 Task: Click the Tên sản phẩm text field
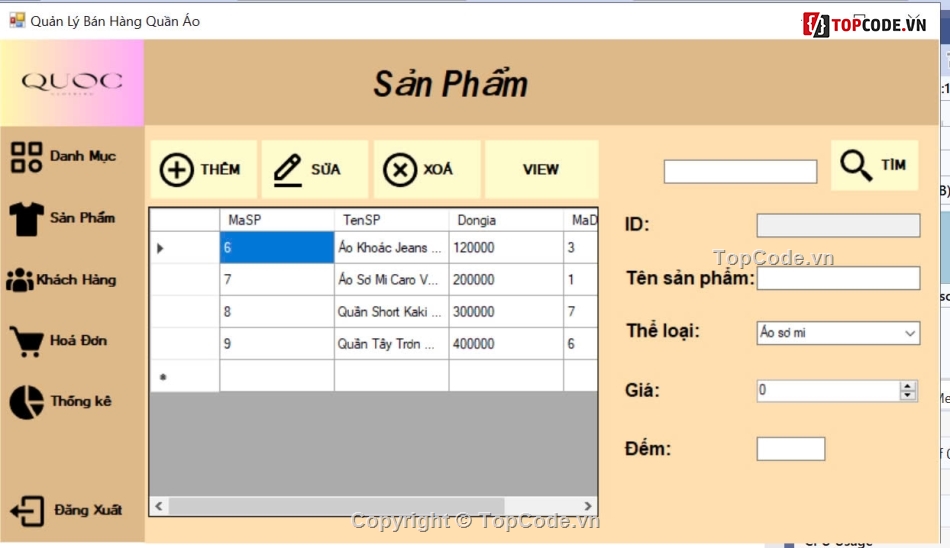coord(838,278)
